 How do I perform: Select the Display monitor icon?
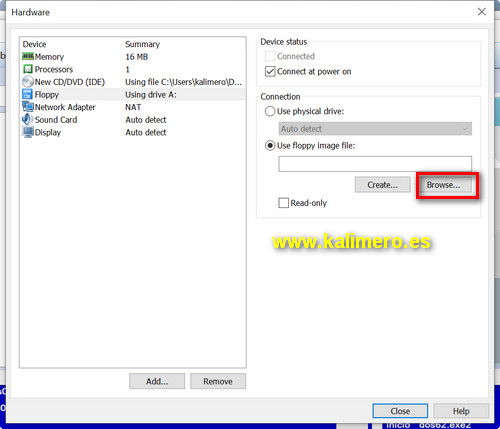click(28, 132)
